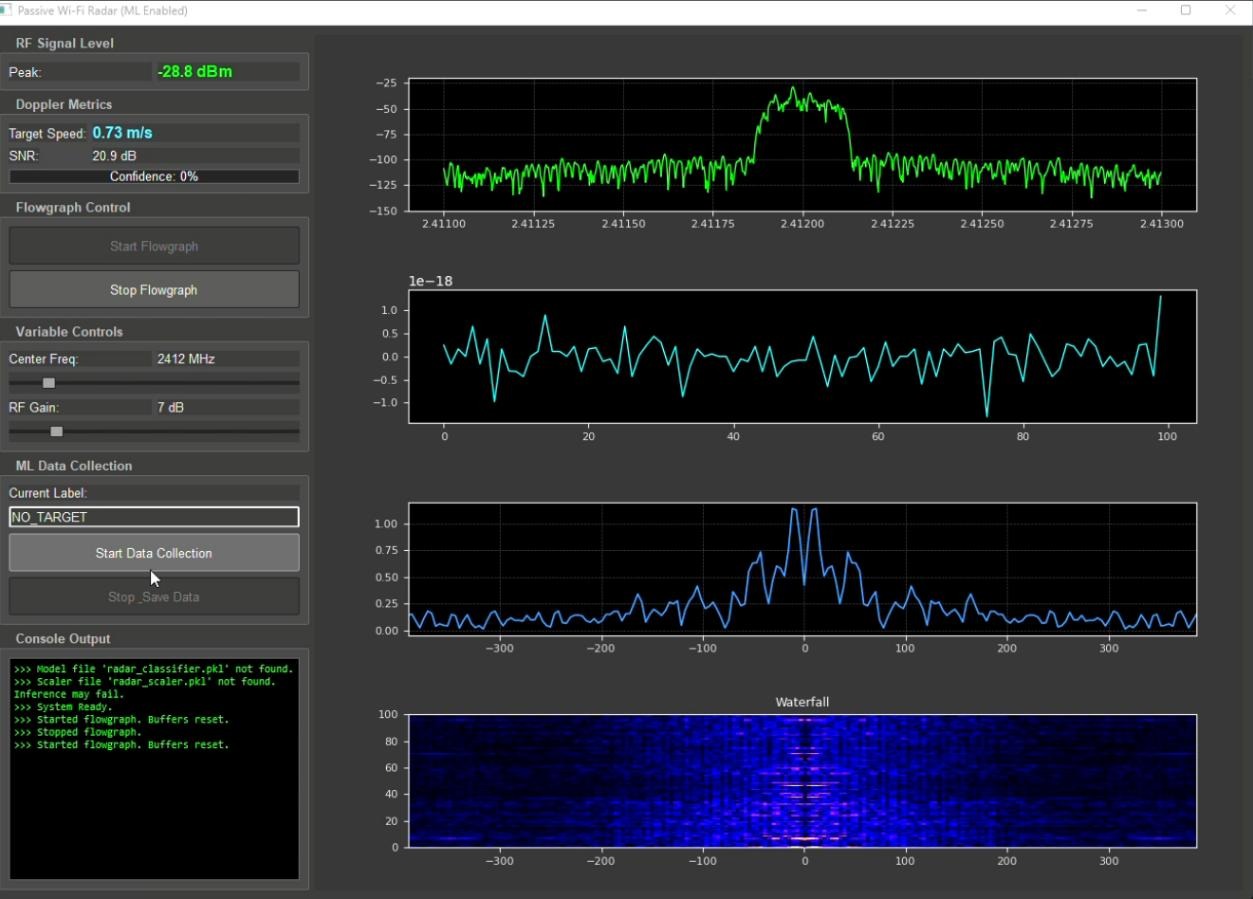The height and width of the screenshot is (899, 1253).
Task: Minimize the Passive Wi-Fi Radar window
Action: pos(1142,10)
